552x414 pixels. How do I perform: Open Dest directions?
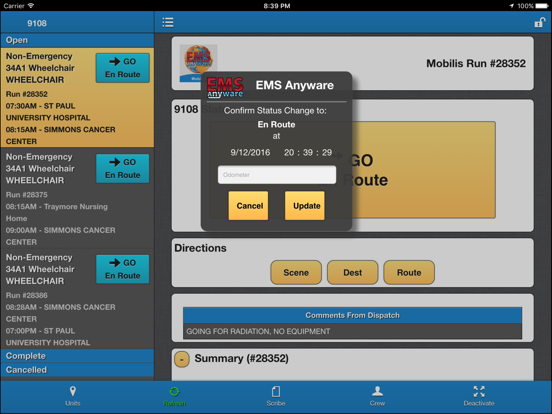tap(352, 272)
